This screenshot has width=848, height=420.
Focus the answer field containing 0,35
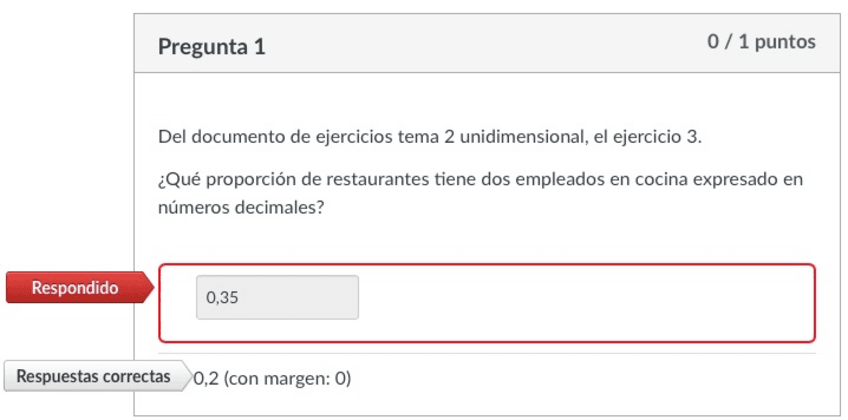(x=277, y=297)
